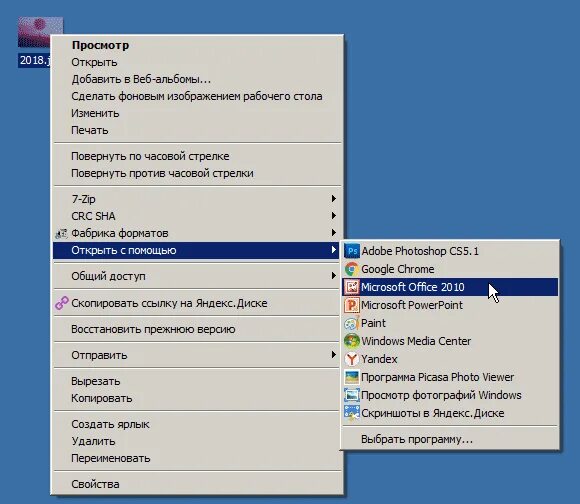This screenshot has width=580, height=504.
Task: Open with Просмотр фотографий Windows label
Action: pos(441,395)
